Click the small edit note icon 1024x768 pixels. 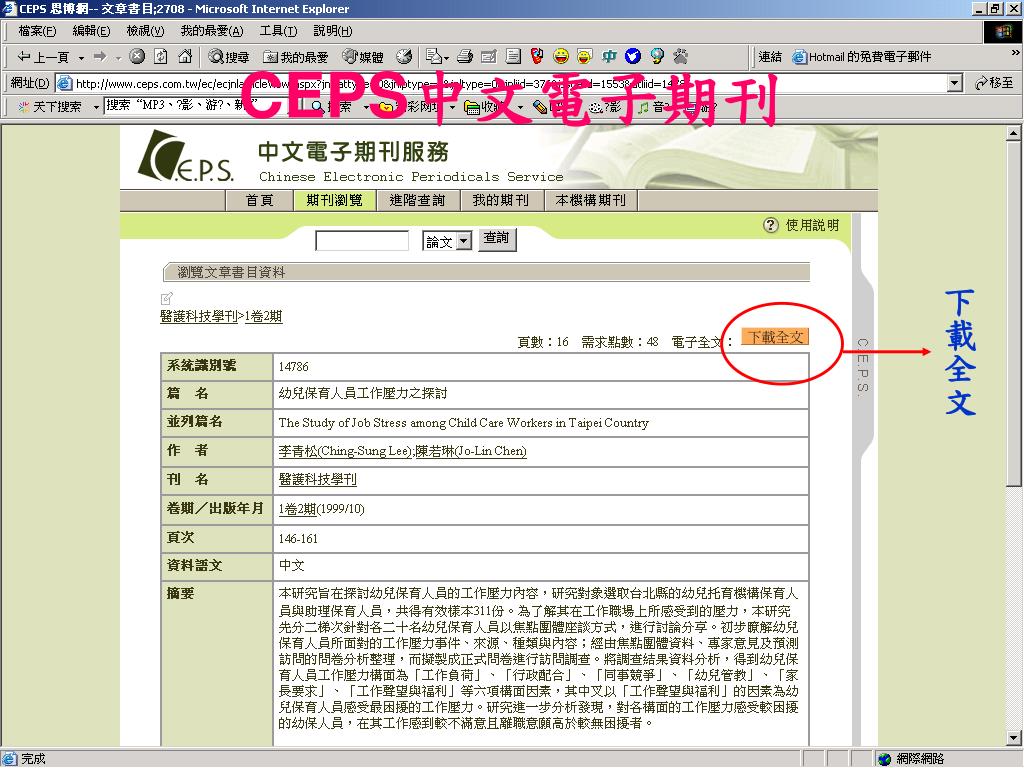tap(167, 298)
